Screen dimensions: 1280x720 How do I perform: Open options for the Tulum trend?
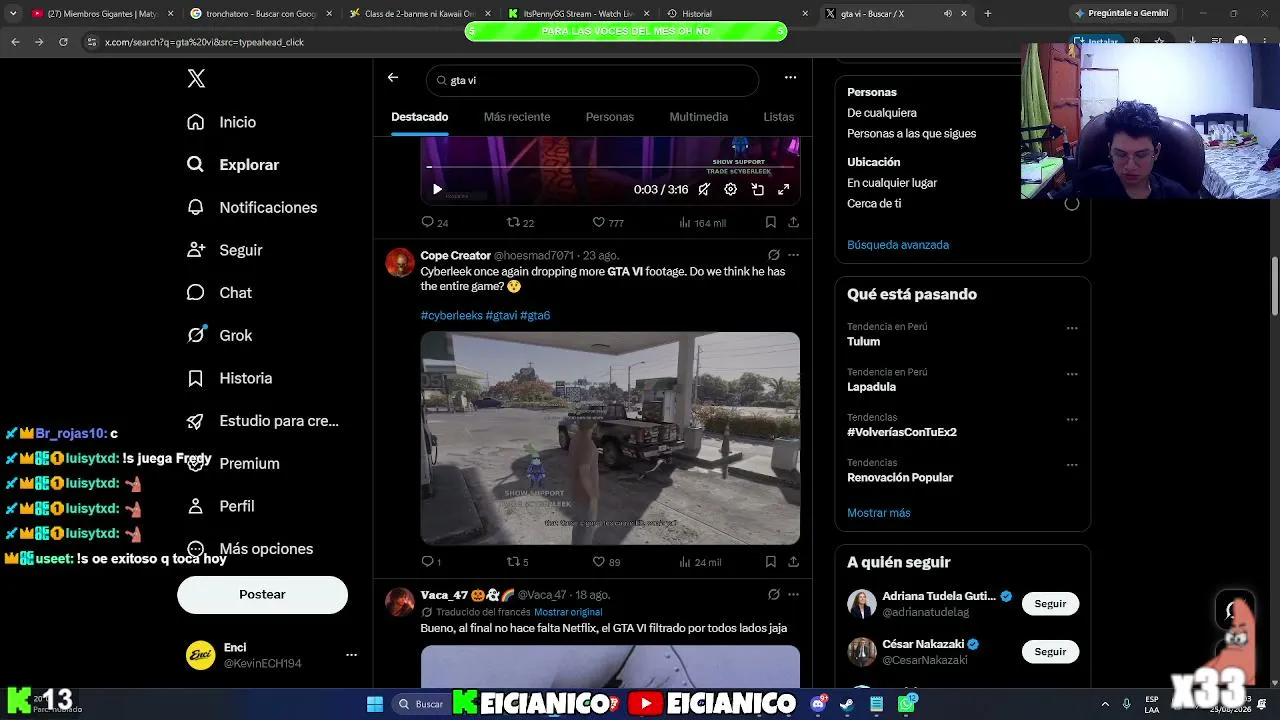1072,328
